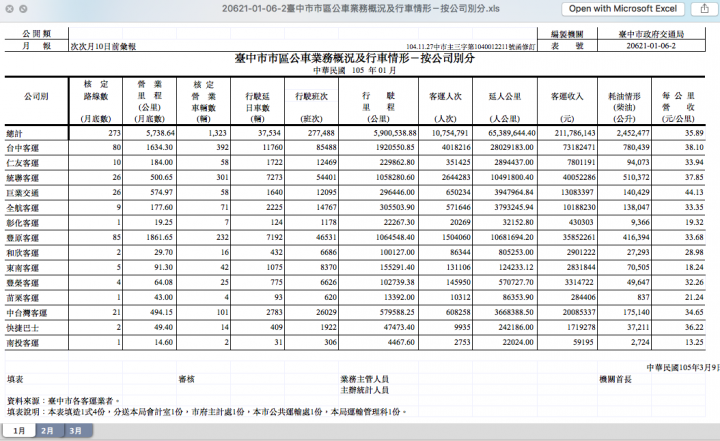Click the 延人公里 column header
Screen dimensions: 720x441
505,96
